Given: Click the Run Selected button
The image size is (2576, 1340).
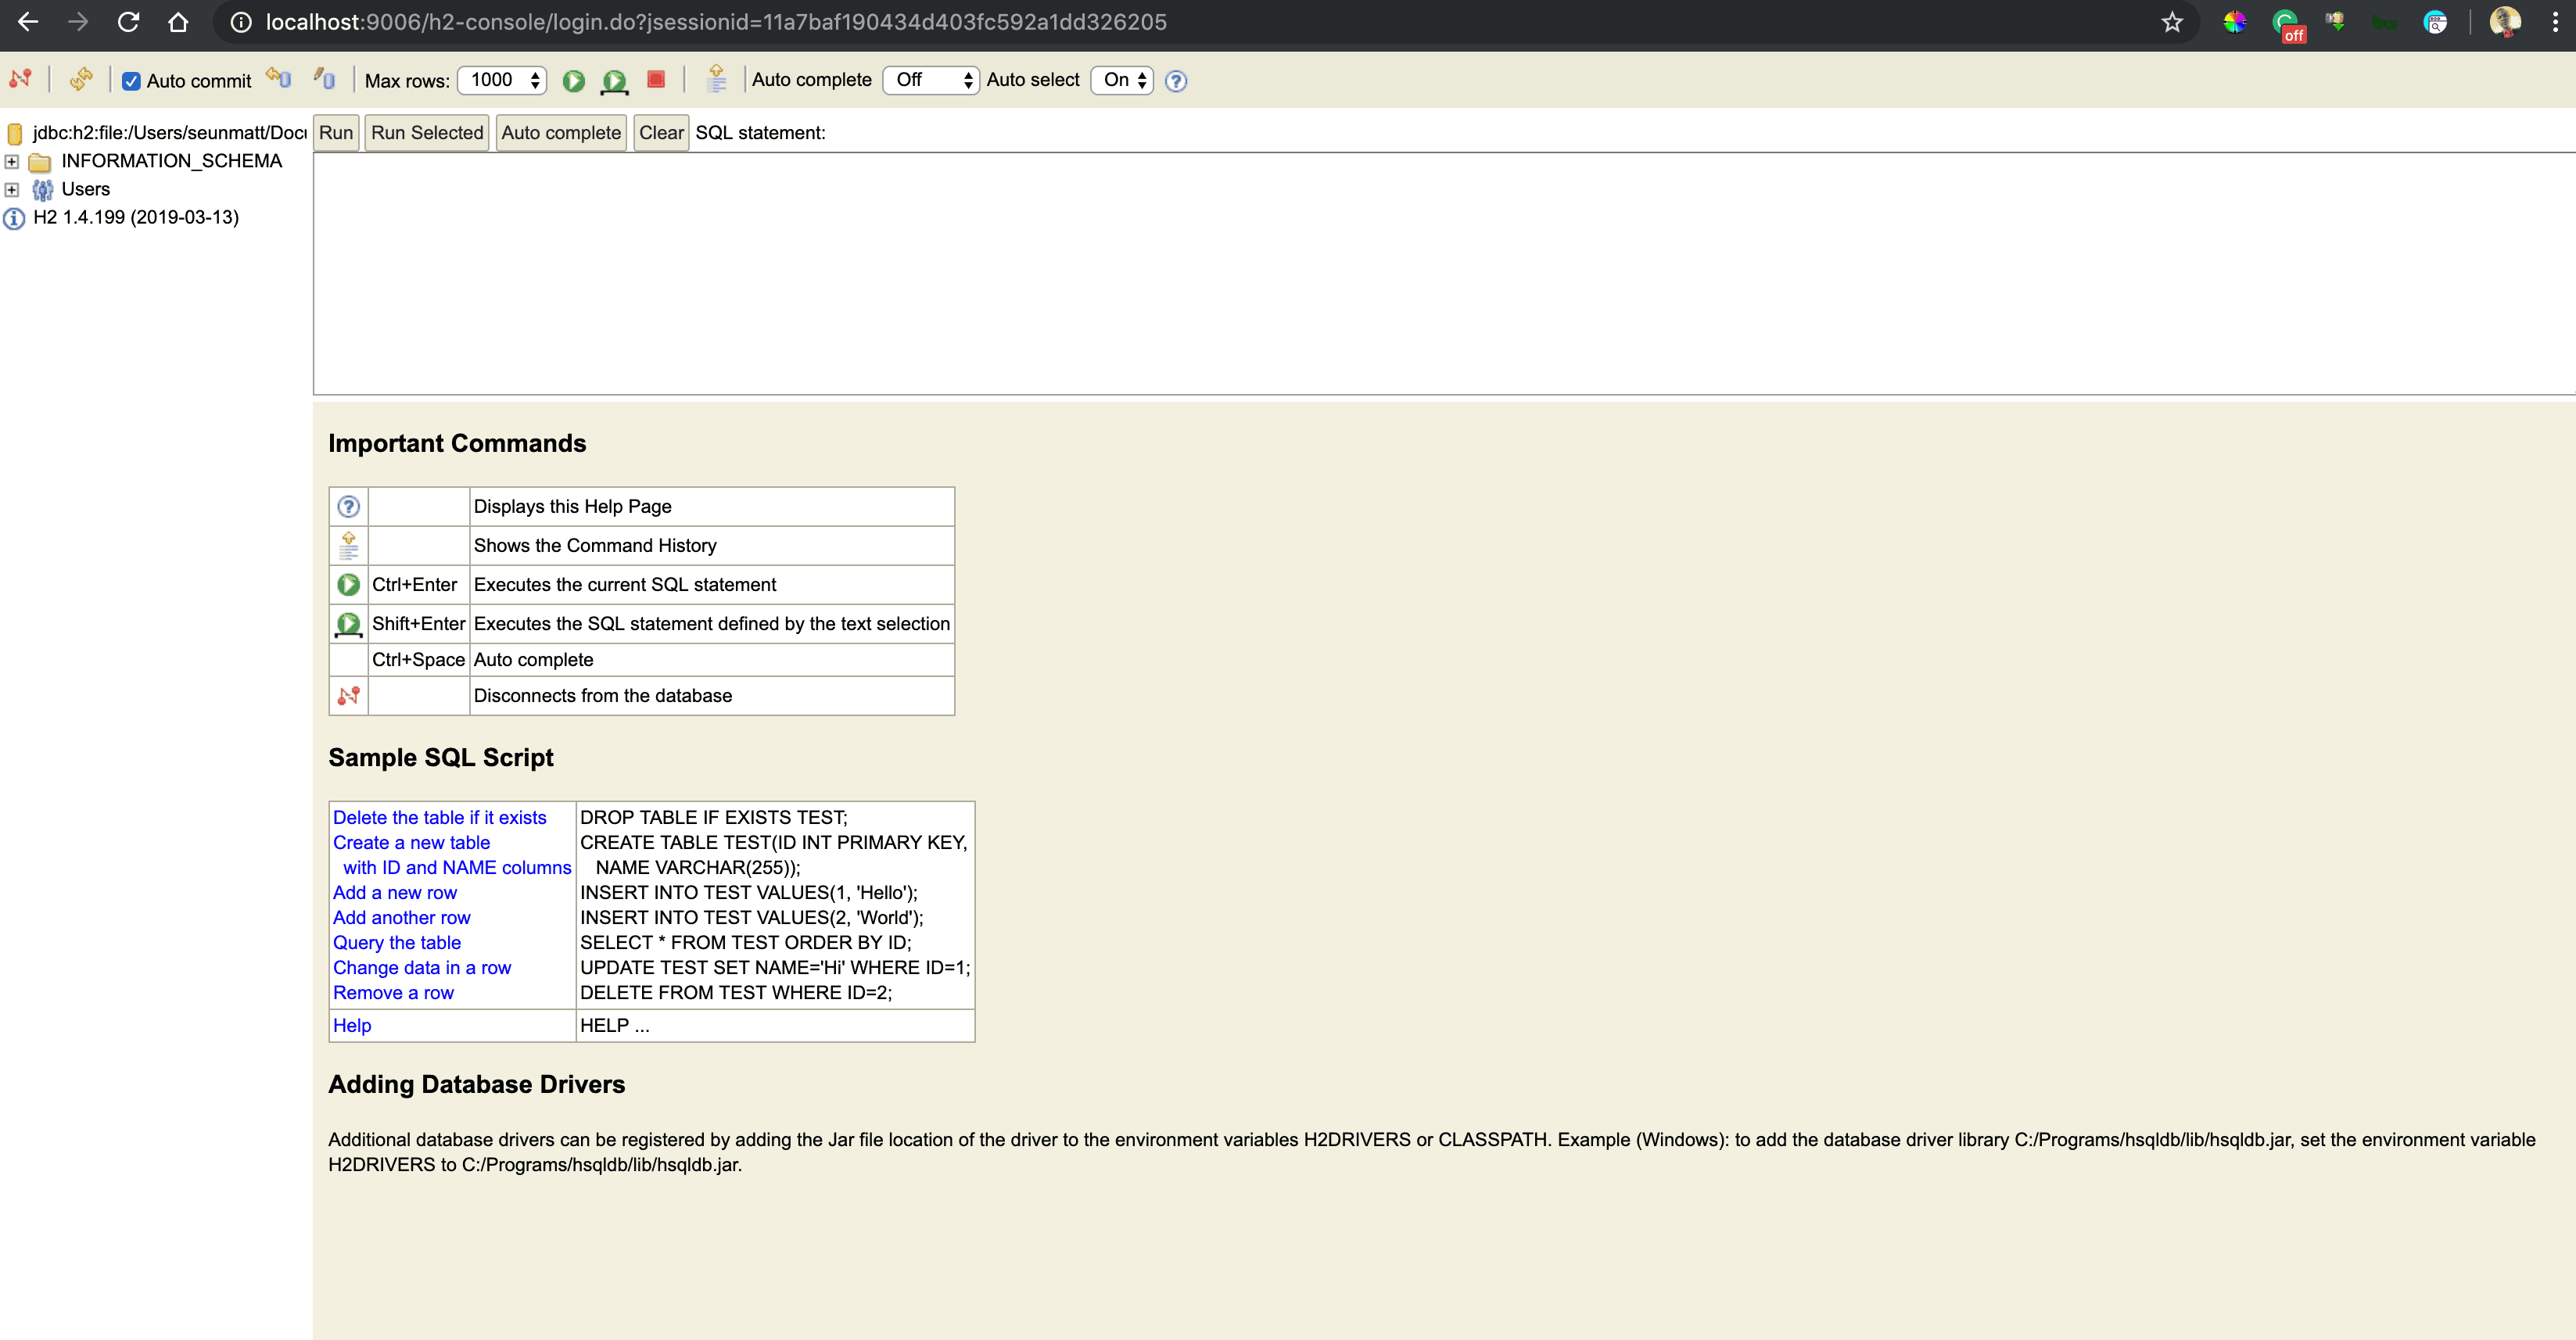Looking at the screenshot, I should pyautogui.click(x=427, y=133).
